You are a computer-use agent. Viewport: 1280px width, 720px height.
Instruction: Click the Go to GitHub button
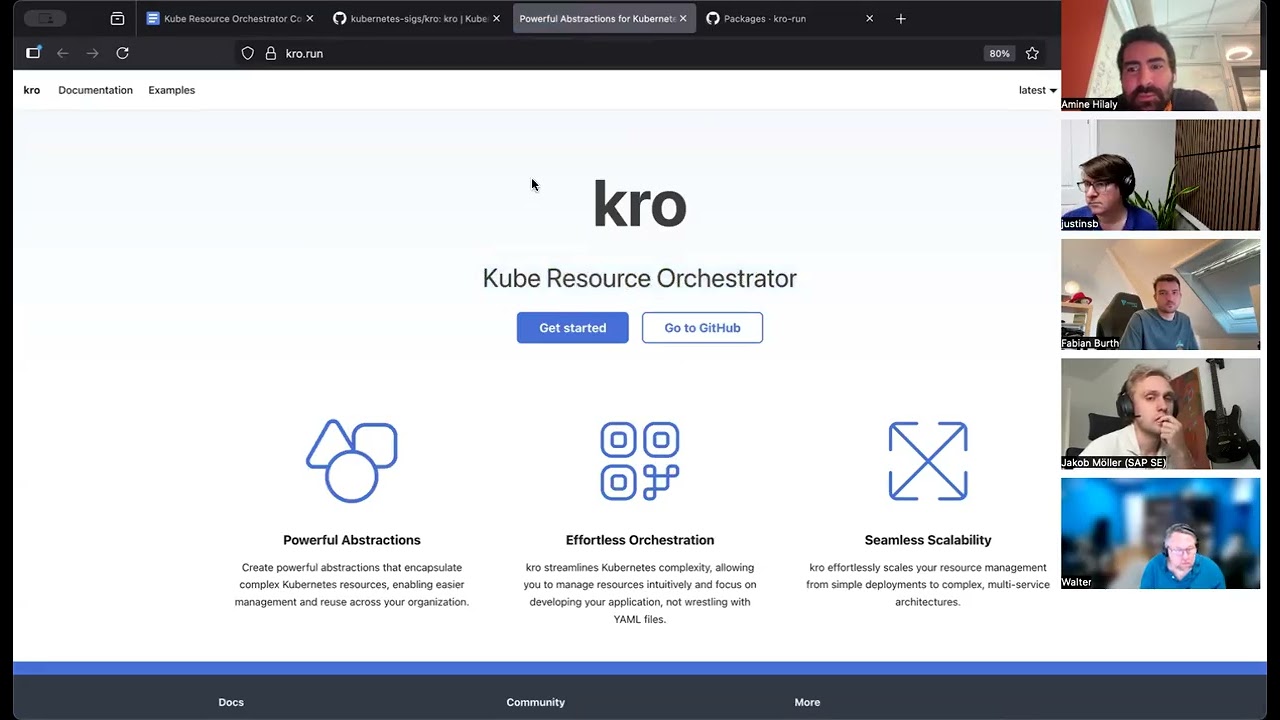702,328
